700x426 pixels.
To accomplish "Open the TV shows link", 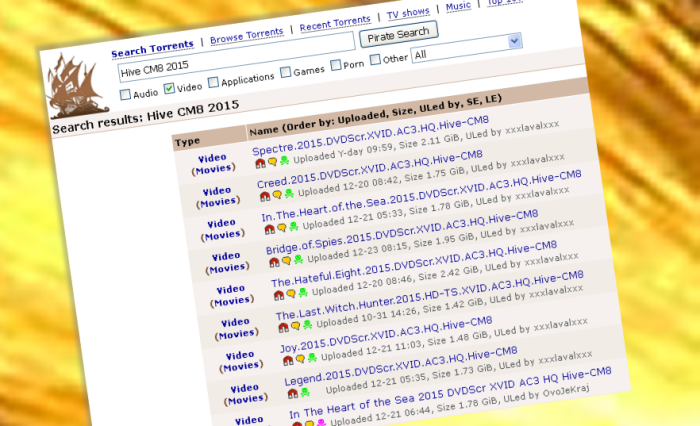I will 408,13.
